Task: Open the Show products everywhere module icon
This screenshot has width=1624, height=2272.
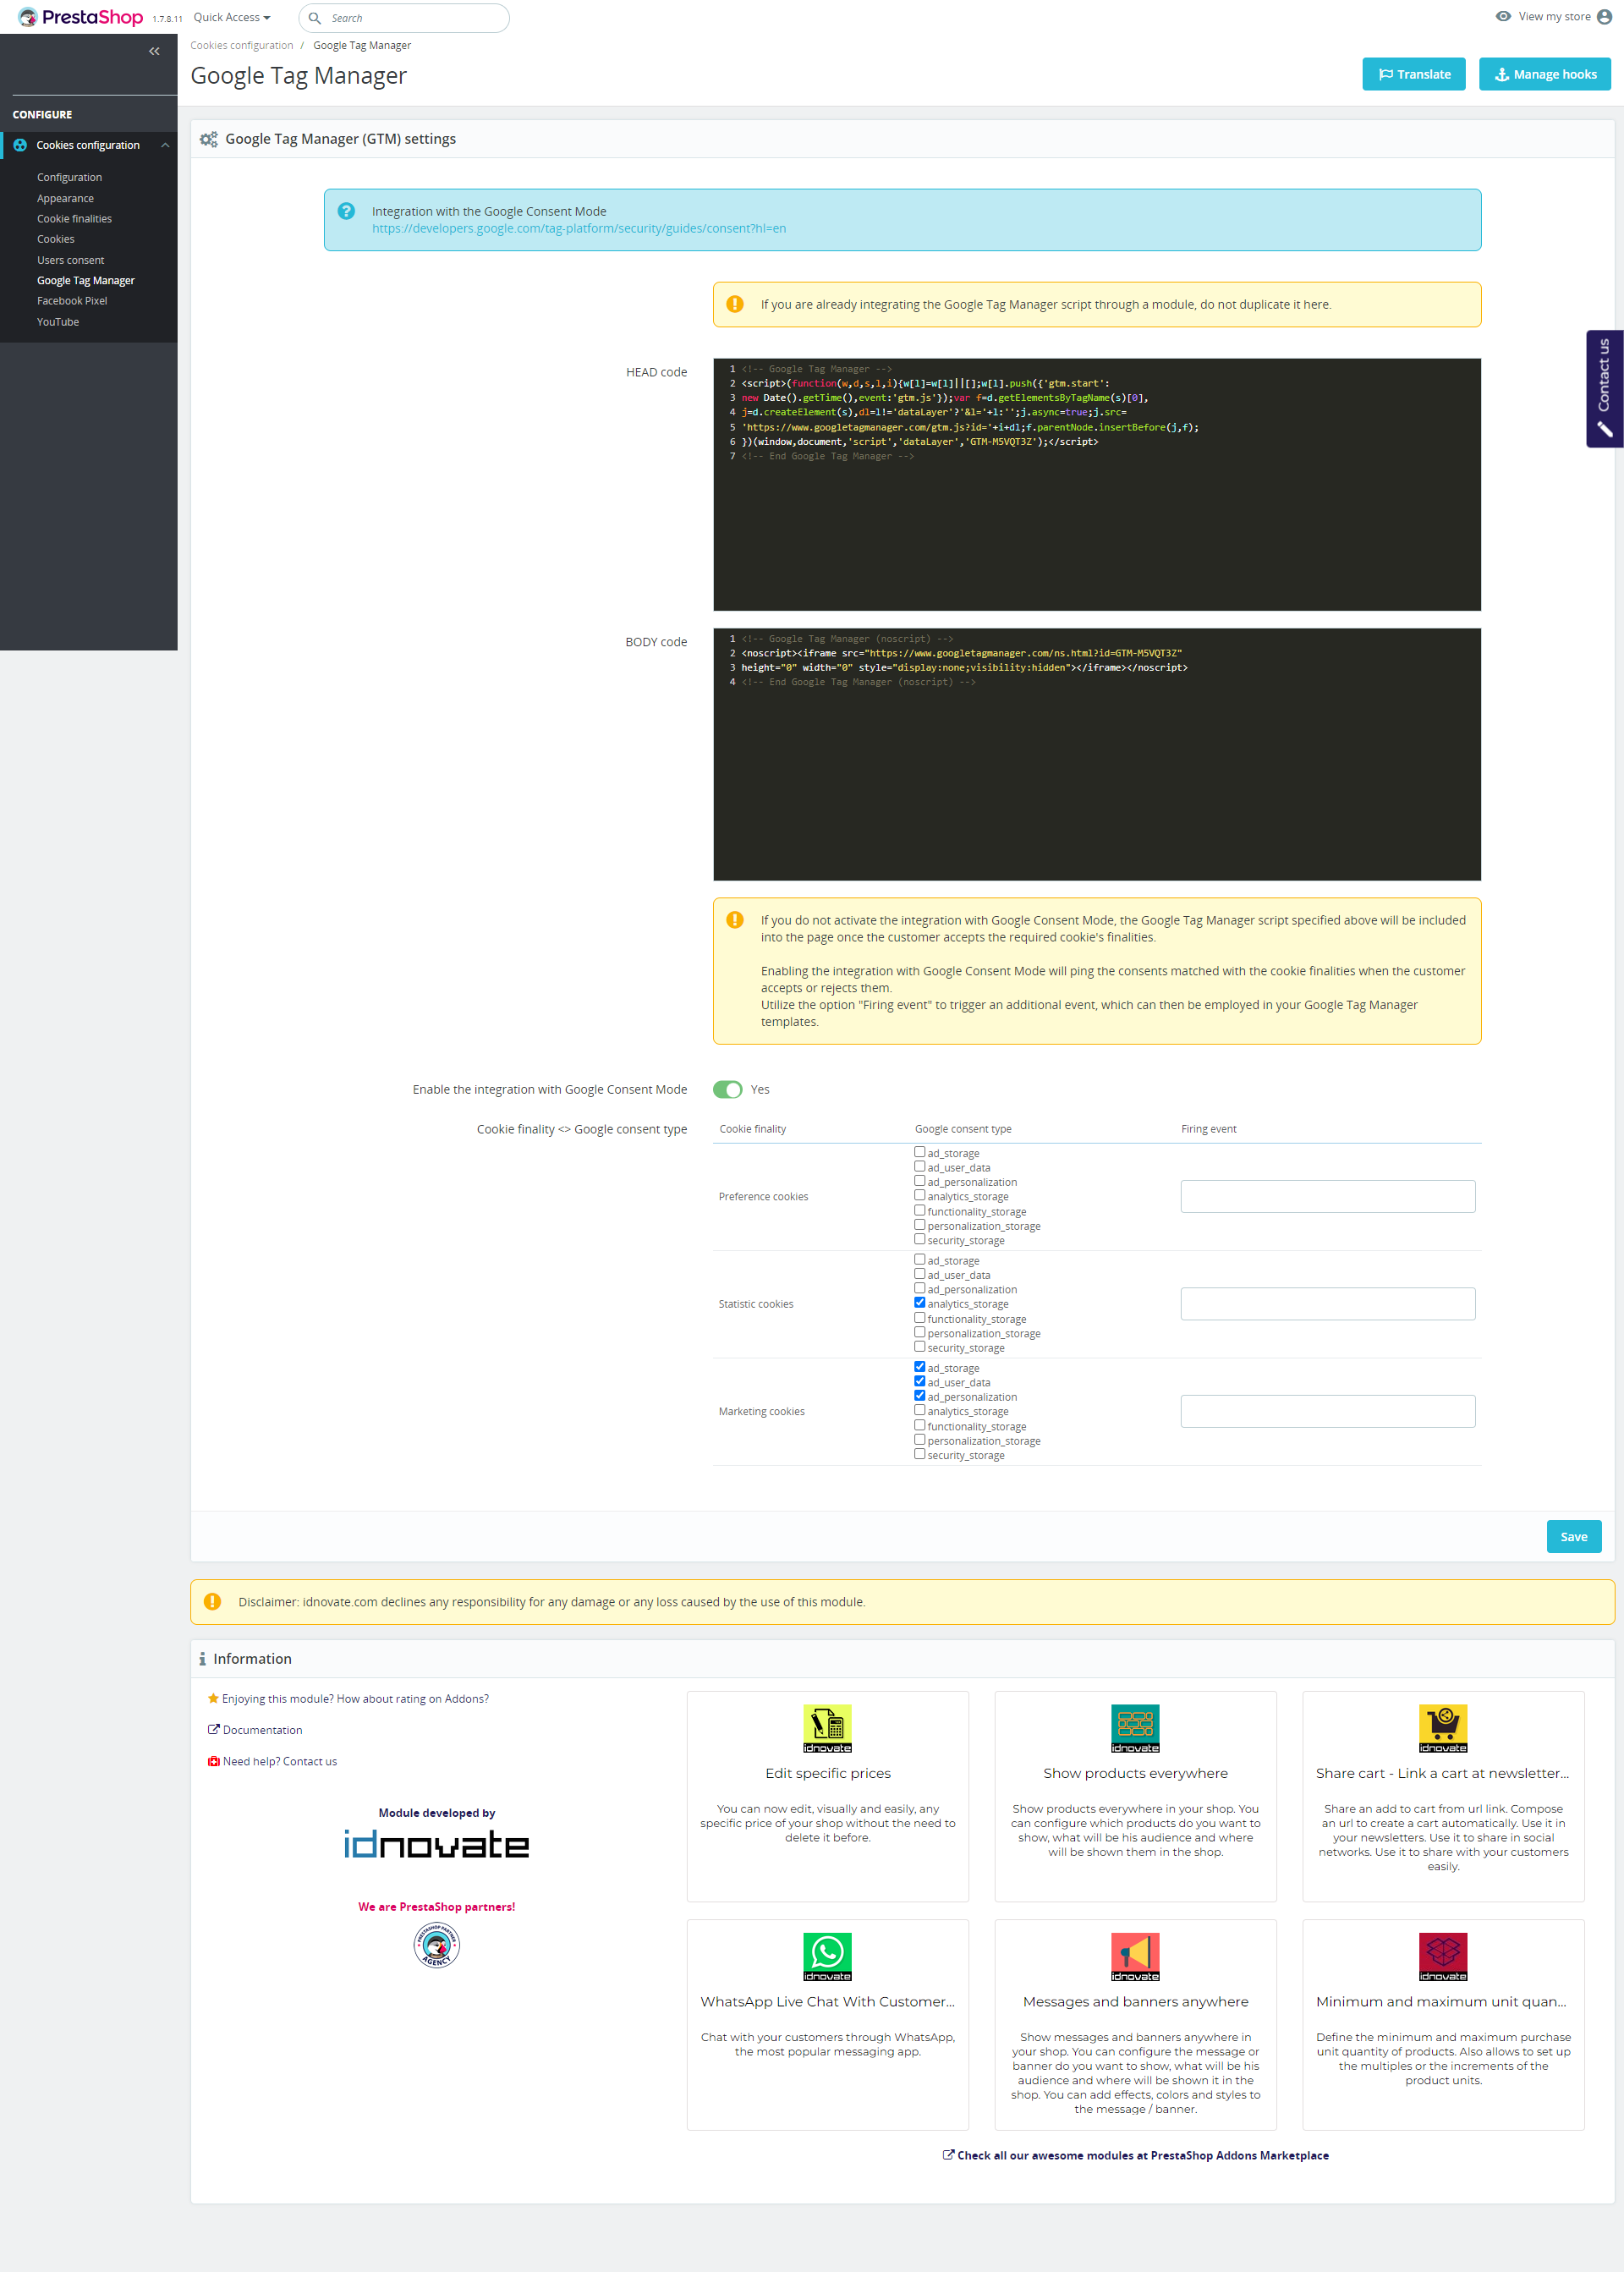Action: pyautogui.click(x=1135, y=1728)
